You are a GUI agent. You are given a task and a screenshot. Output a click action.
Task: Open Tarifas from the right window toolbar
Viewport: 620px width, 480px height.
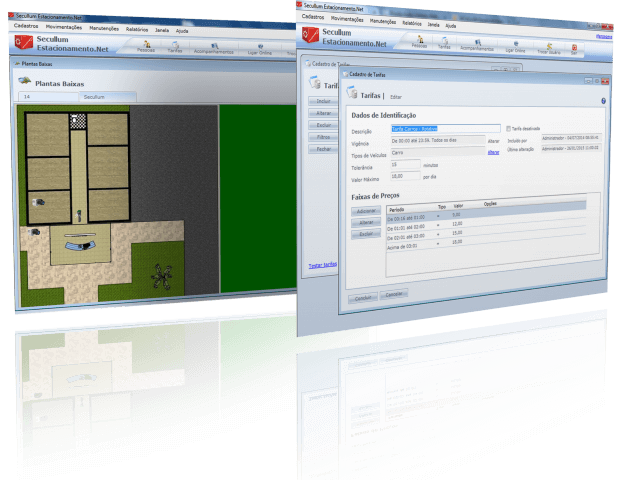pyautogui.click(x=444, y=43)
